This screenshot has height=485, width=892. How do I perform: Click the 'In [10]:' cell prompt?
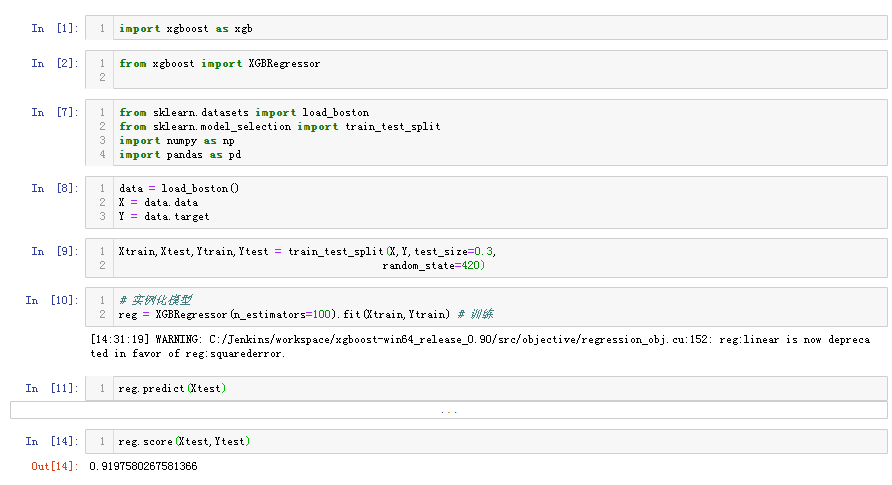point(49,300)
